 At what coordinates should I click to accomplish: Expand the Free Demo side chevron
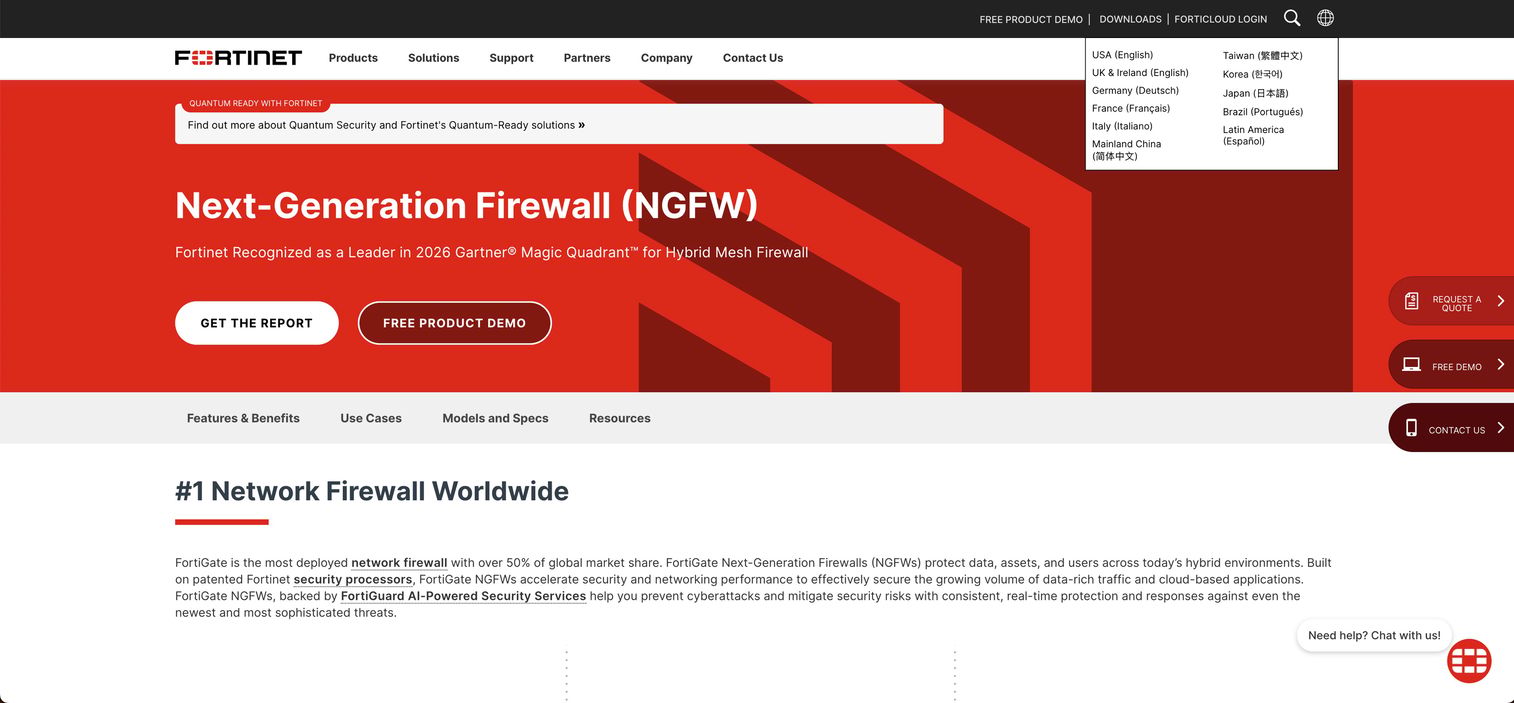[x=1500, y=365]
